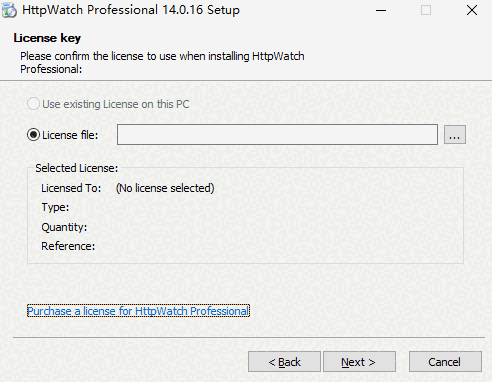Image resolution: width=492 pixels, height=382 pixels.
Task: Open 'Purchase a license for HttpWatch Professional' link
Action: pos(138,311)
